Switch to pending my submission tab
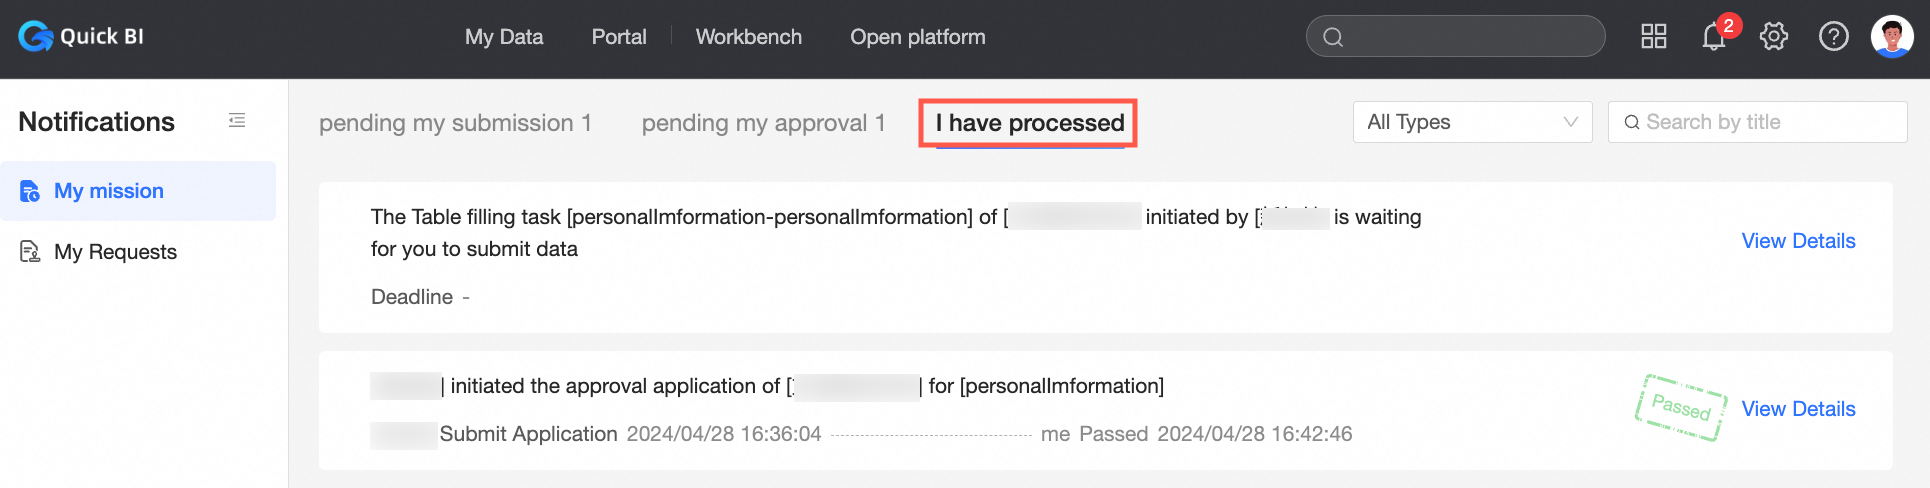 [x=455, y=123]
